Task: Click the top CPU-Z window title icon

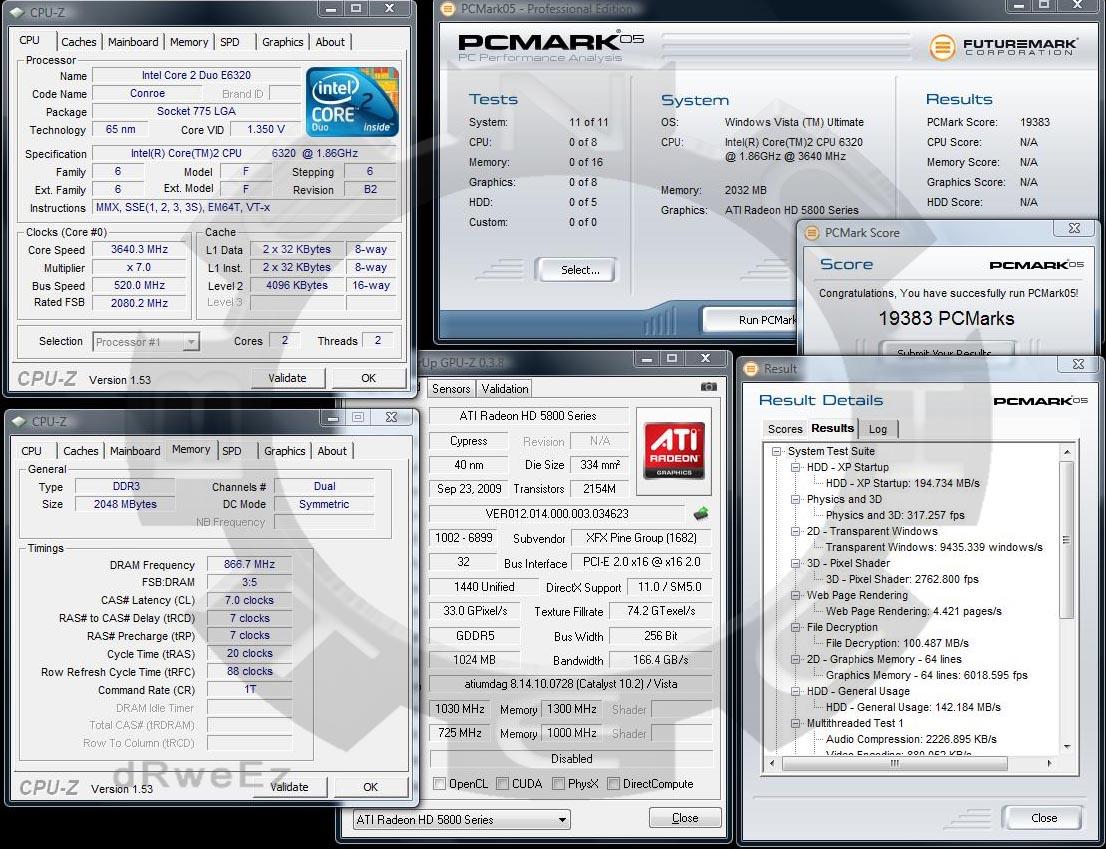Action: click(x=17, y=12)
